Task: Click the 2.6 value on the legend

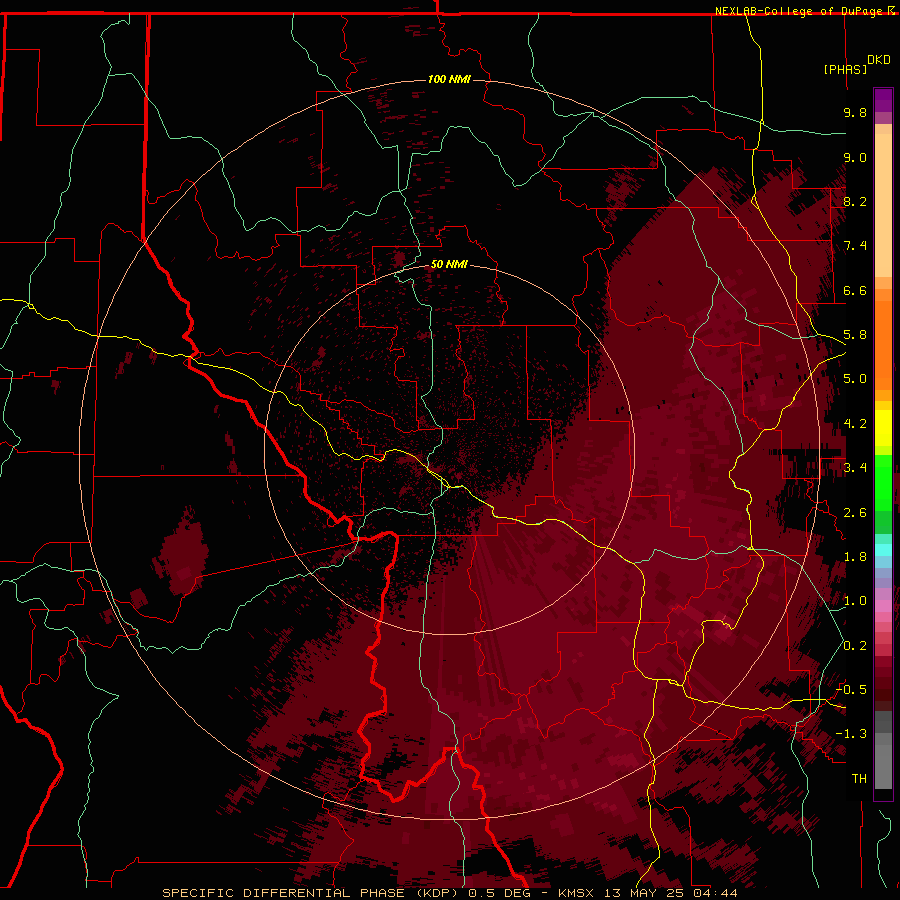Action: pyautogui.click(x=855, y=513)
